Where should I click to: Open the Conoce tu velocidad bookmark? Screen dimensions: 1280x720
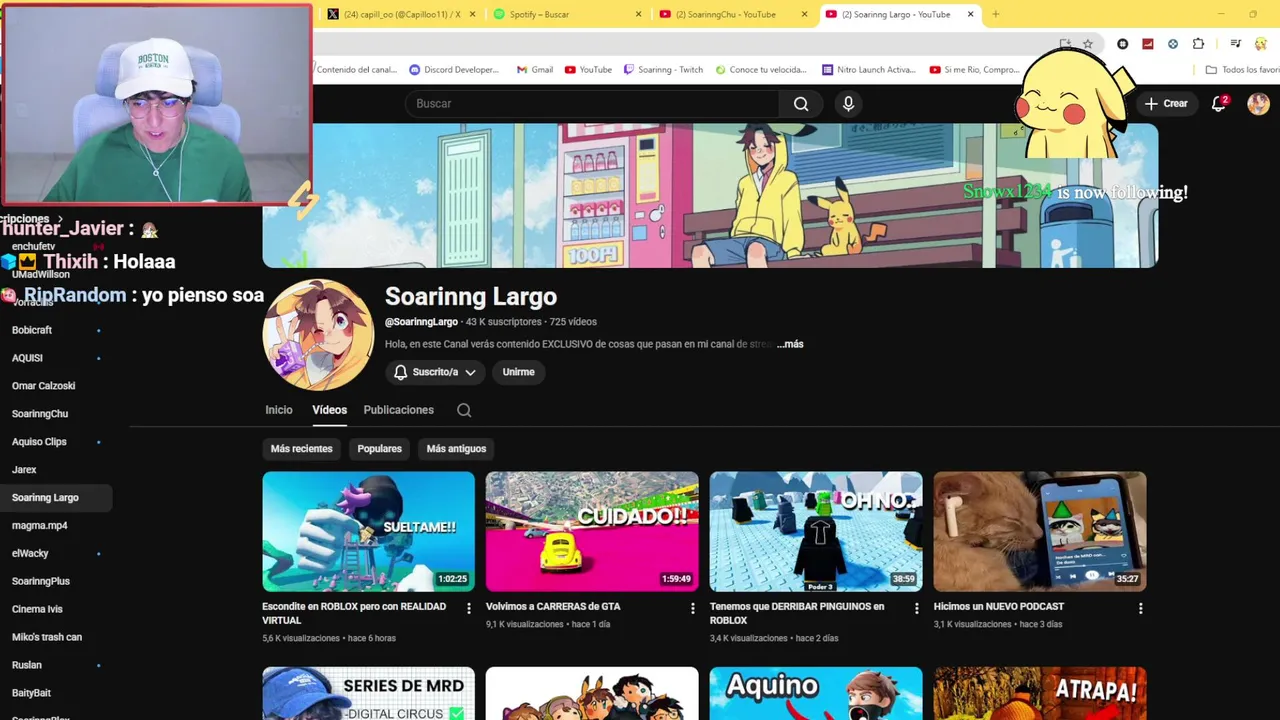tap(760, 70)
